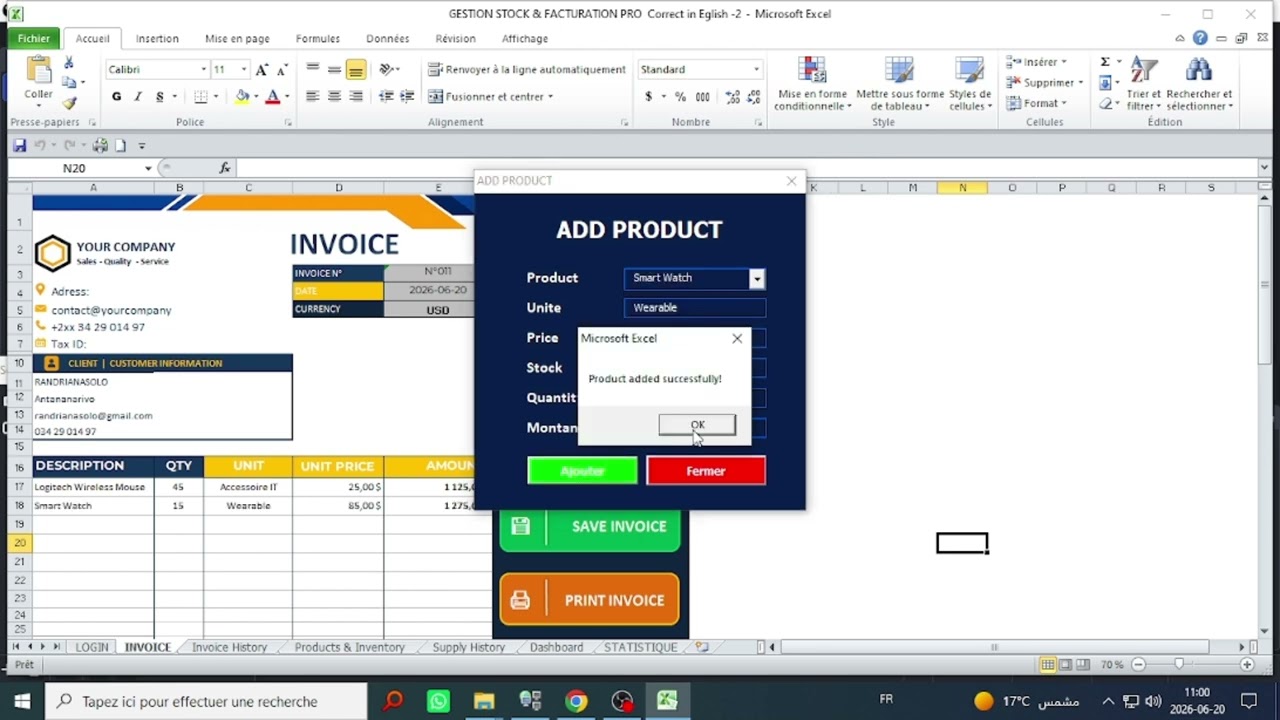Click the zoom slider plus button

[x=1247, y=665]
